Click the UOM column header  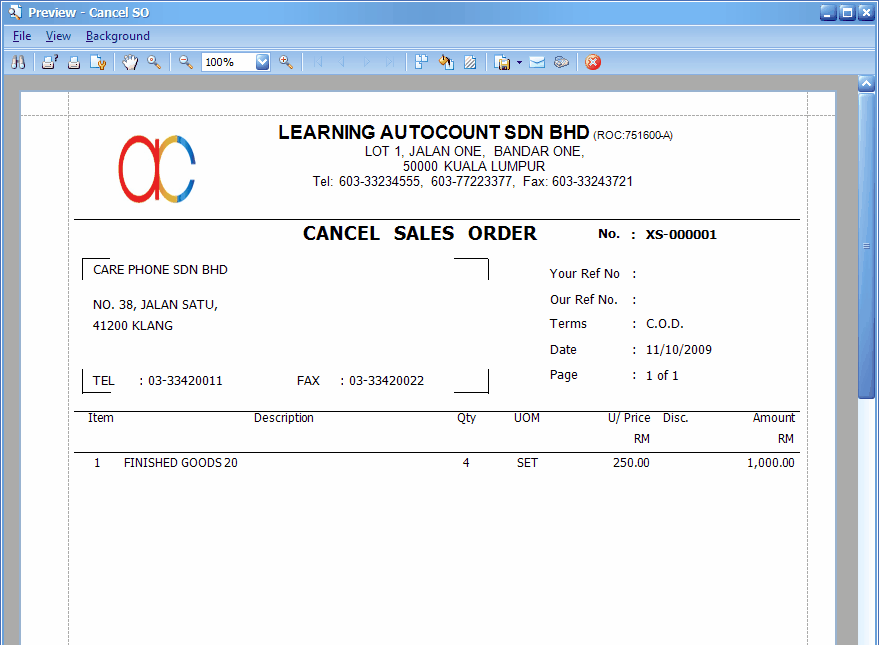tap(527, 418)
